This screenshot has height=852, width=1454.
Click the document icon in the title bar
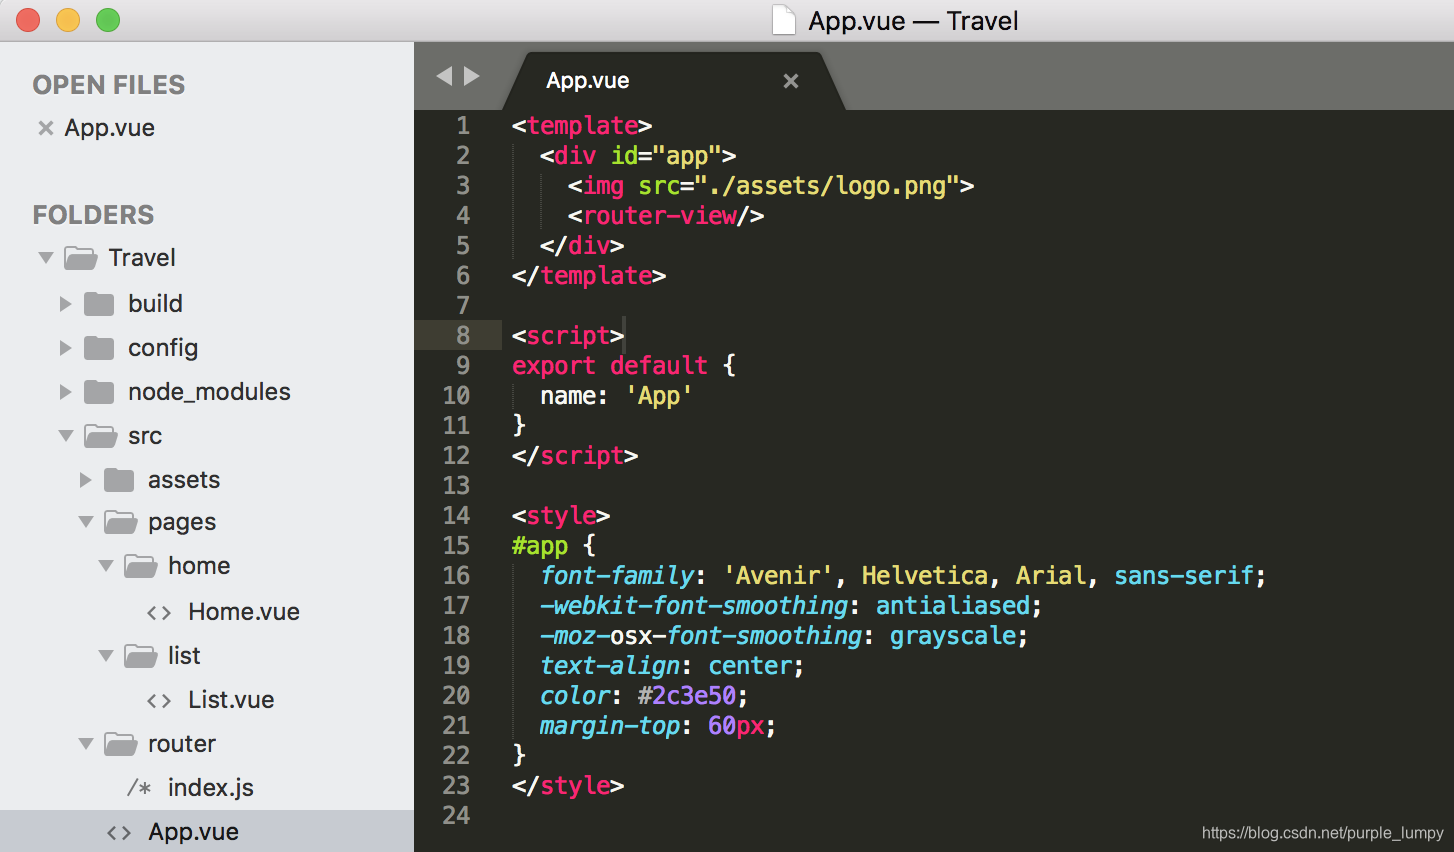784,20
